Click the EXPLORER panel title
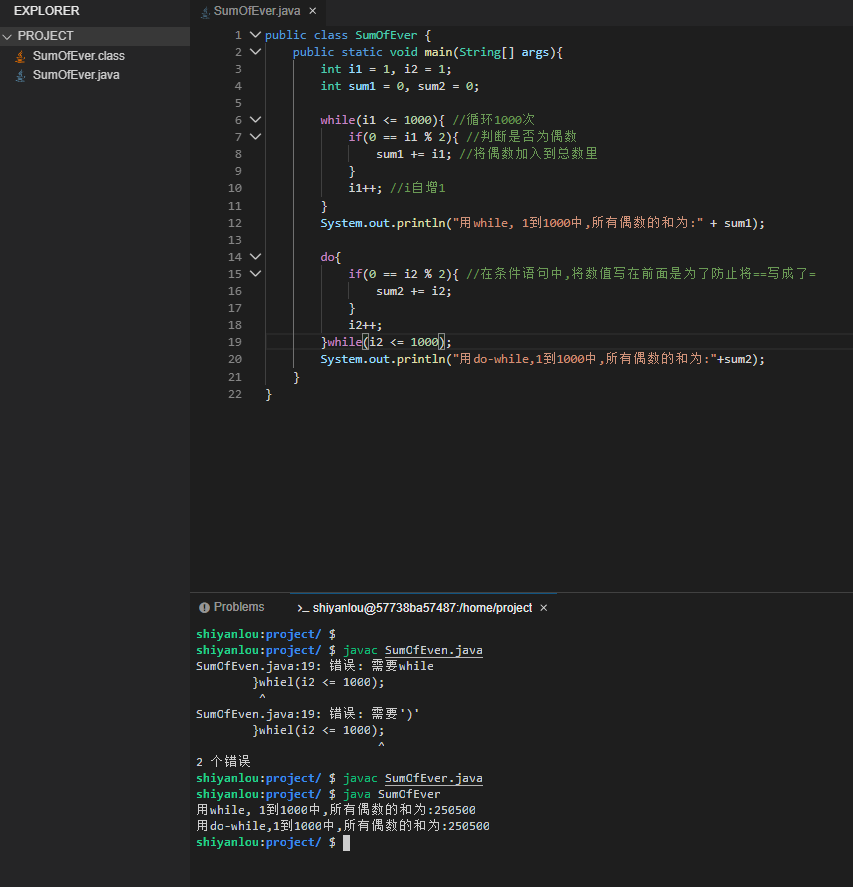The width and height of the screenshot is (853, 887). [x=46, y=11]
